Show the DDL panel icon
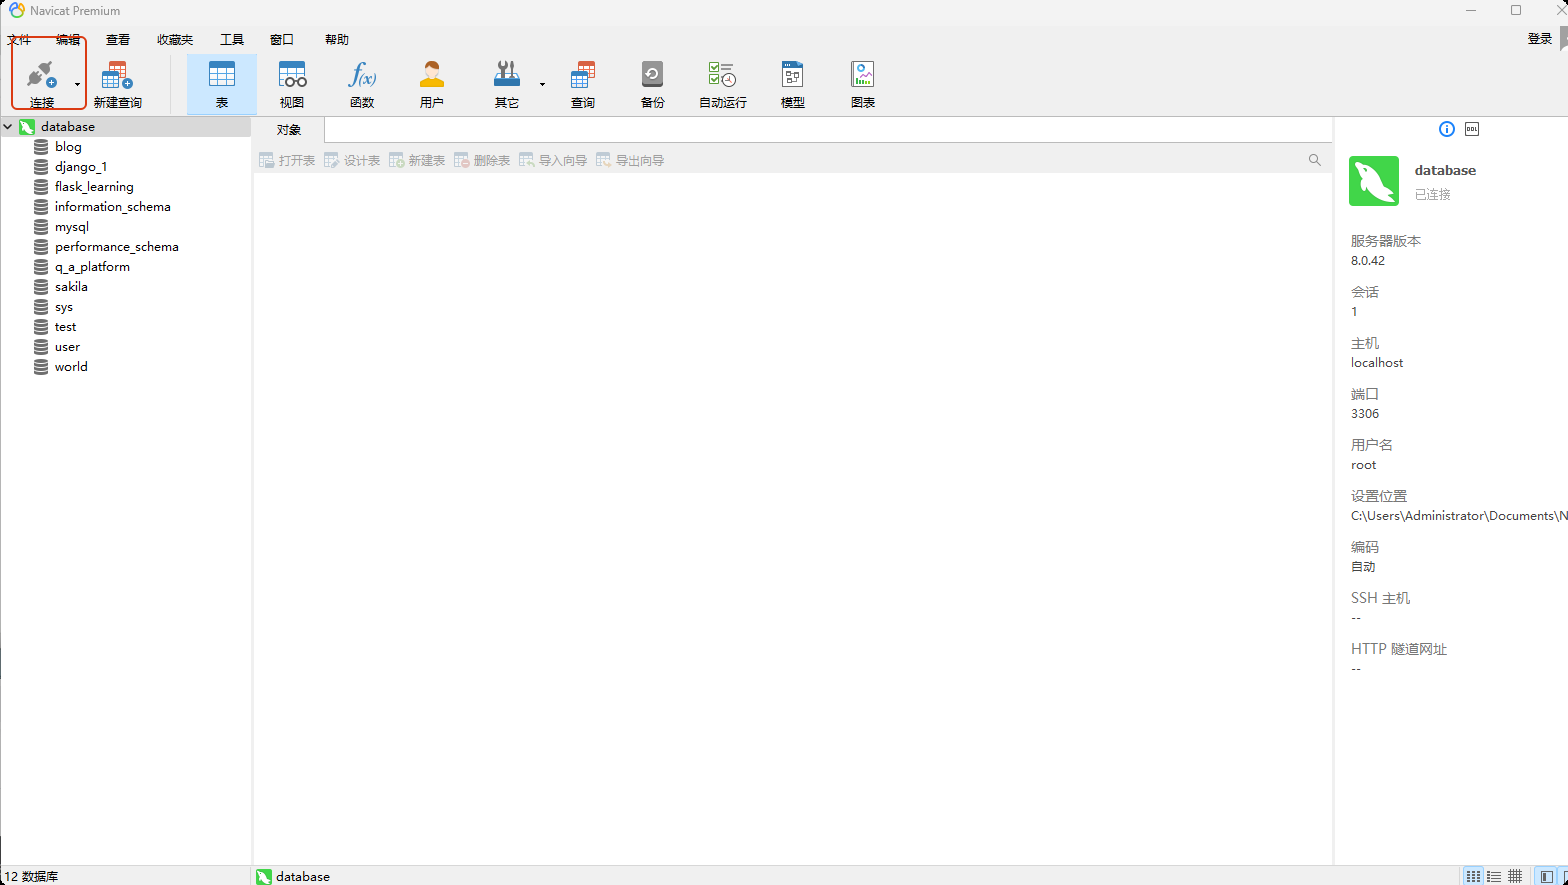1568x885 pixels. 1472,129
